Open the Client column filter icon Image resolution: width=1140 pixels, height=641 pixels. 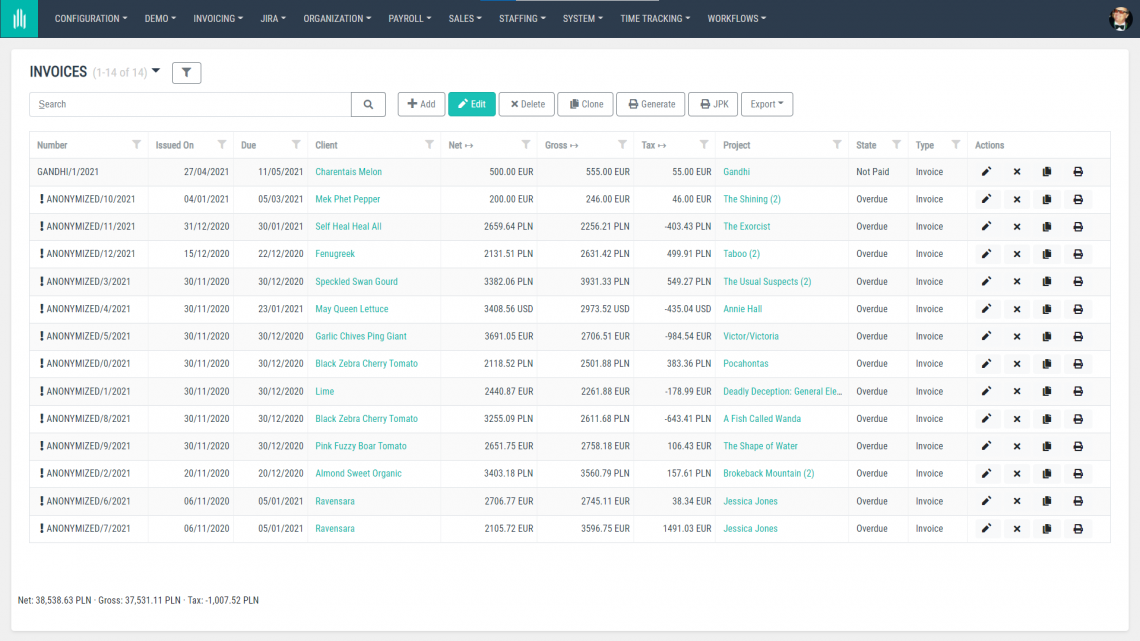430,145
